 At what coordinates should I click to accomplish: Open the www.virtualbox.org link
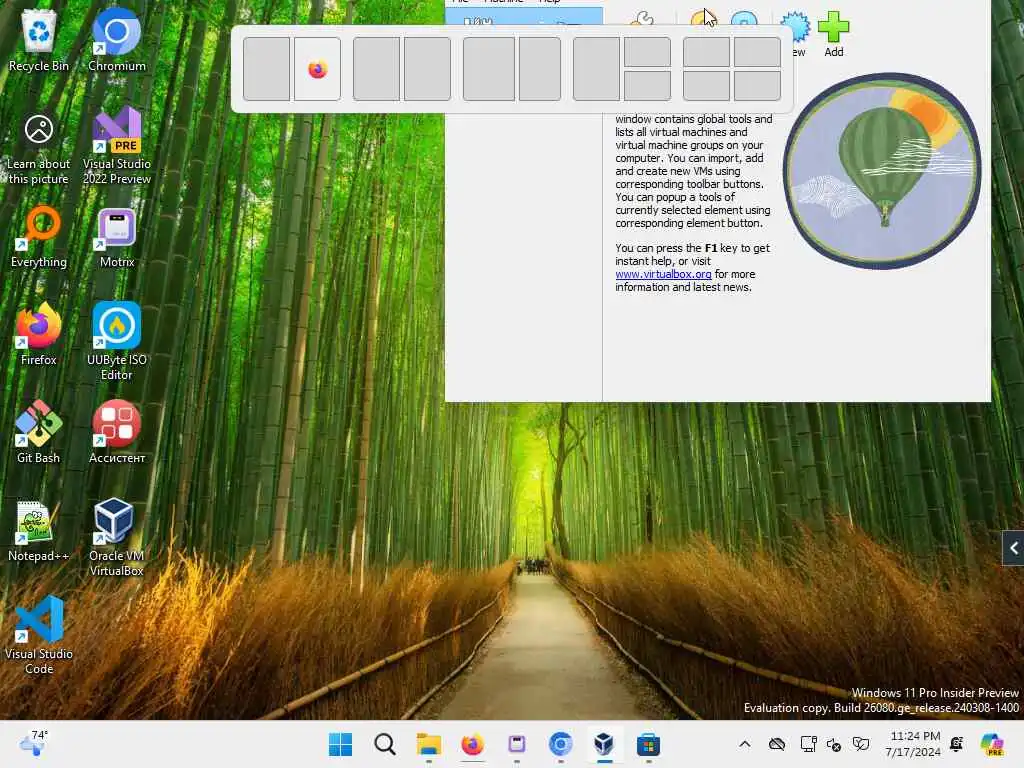(663, 274)
